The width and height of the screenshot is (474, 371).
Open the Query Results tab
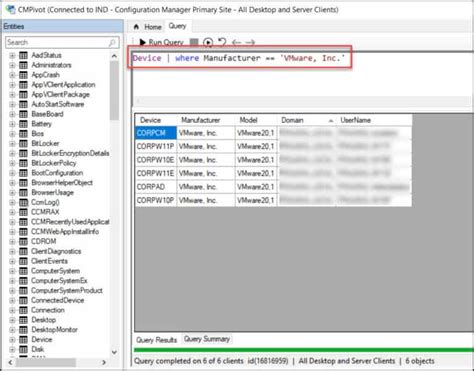coord(156,340)
